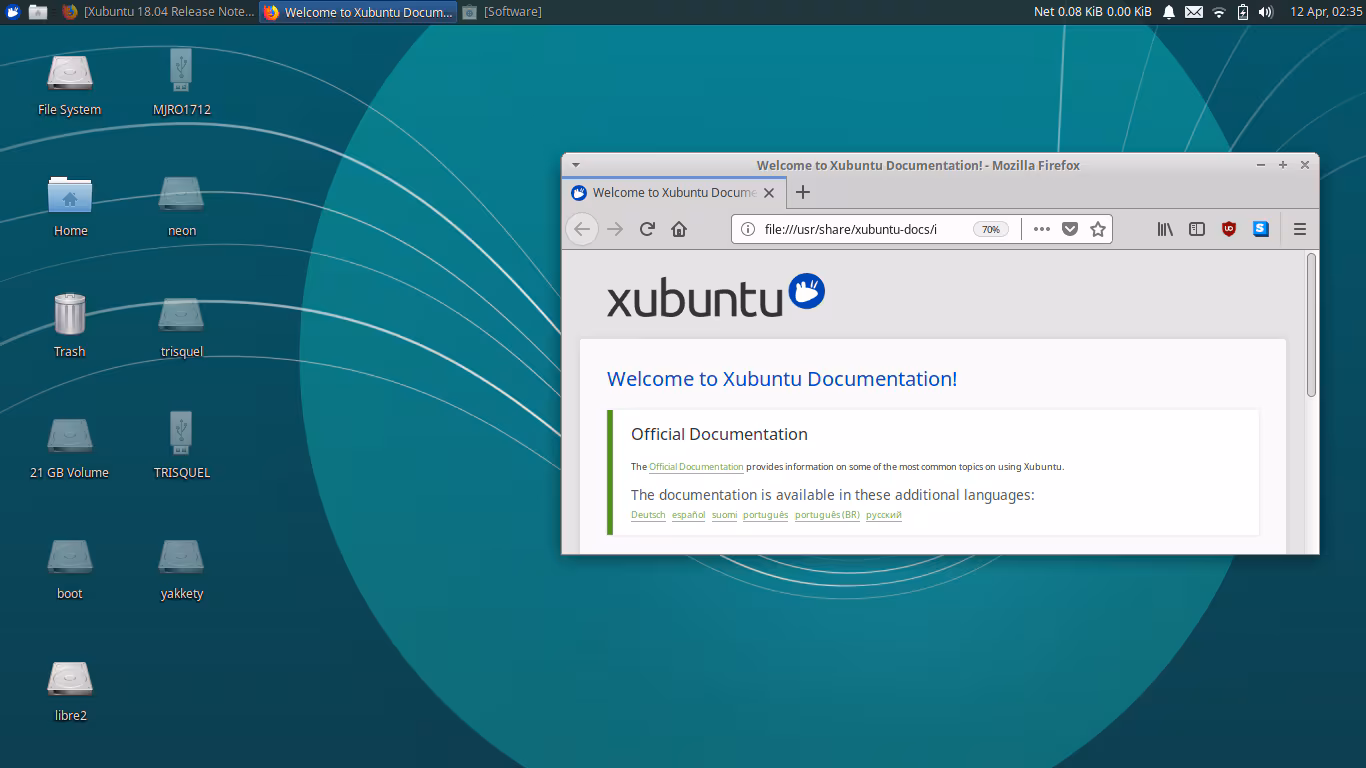
Task: Click the Firefox page vertical scrollbar
Action: click(x=1312, y=325)
